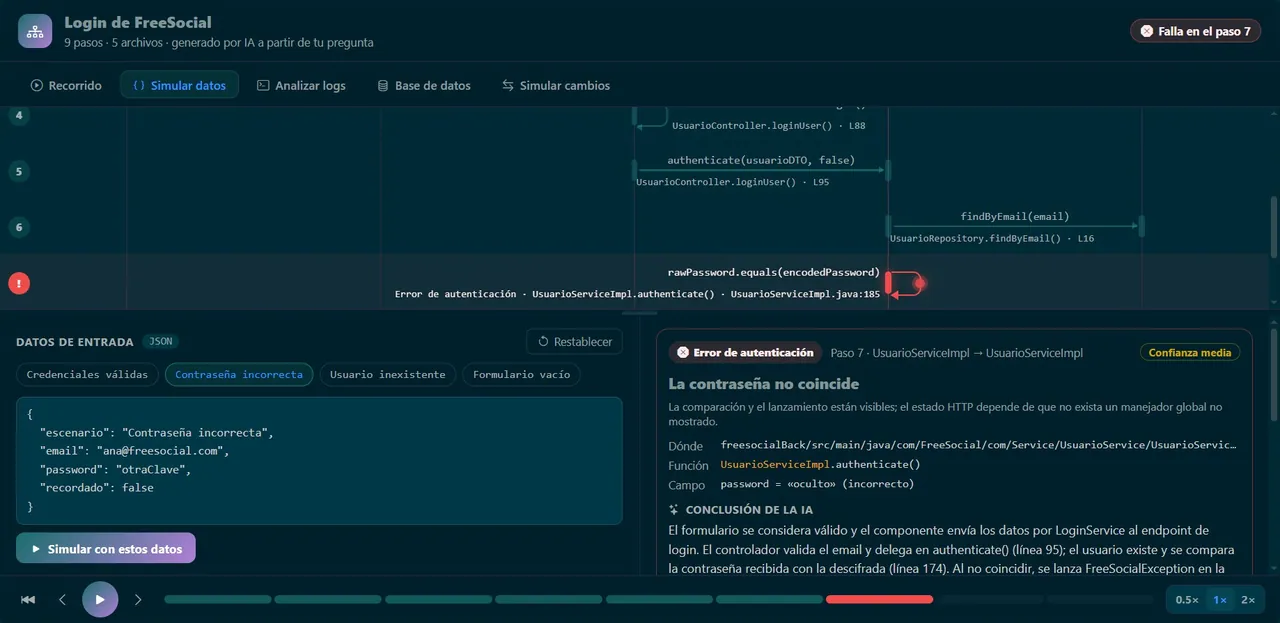This screenshot has width=1280, height=623.
Task: Click the Falla en el paso 7 badge
Action: pos(1195,31)
